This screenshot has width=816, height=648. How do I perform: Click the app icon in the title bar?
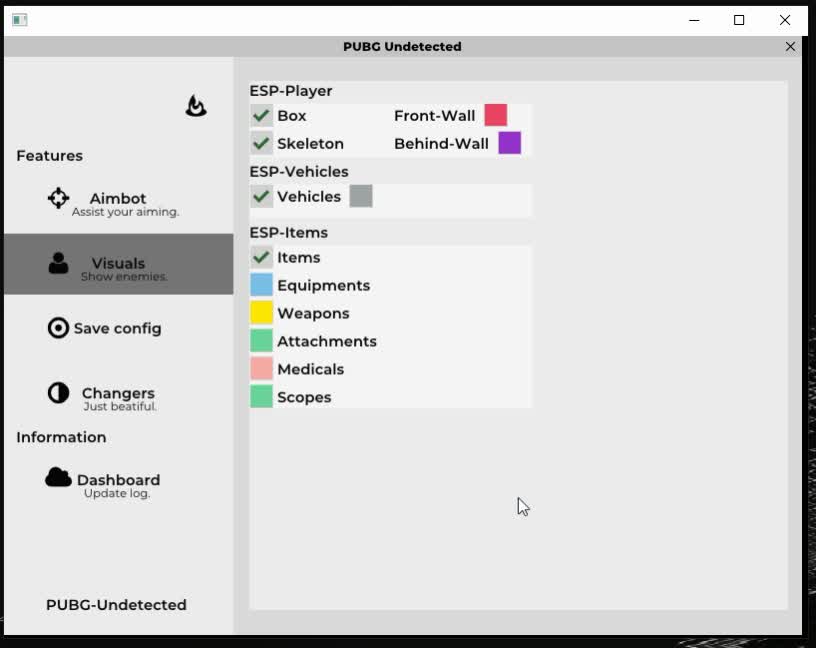[x=19, y=20]
